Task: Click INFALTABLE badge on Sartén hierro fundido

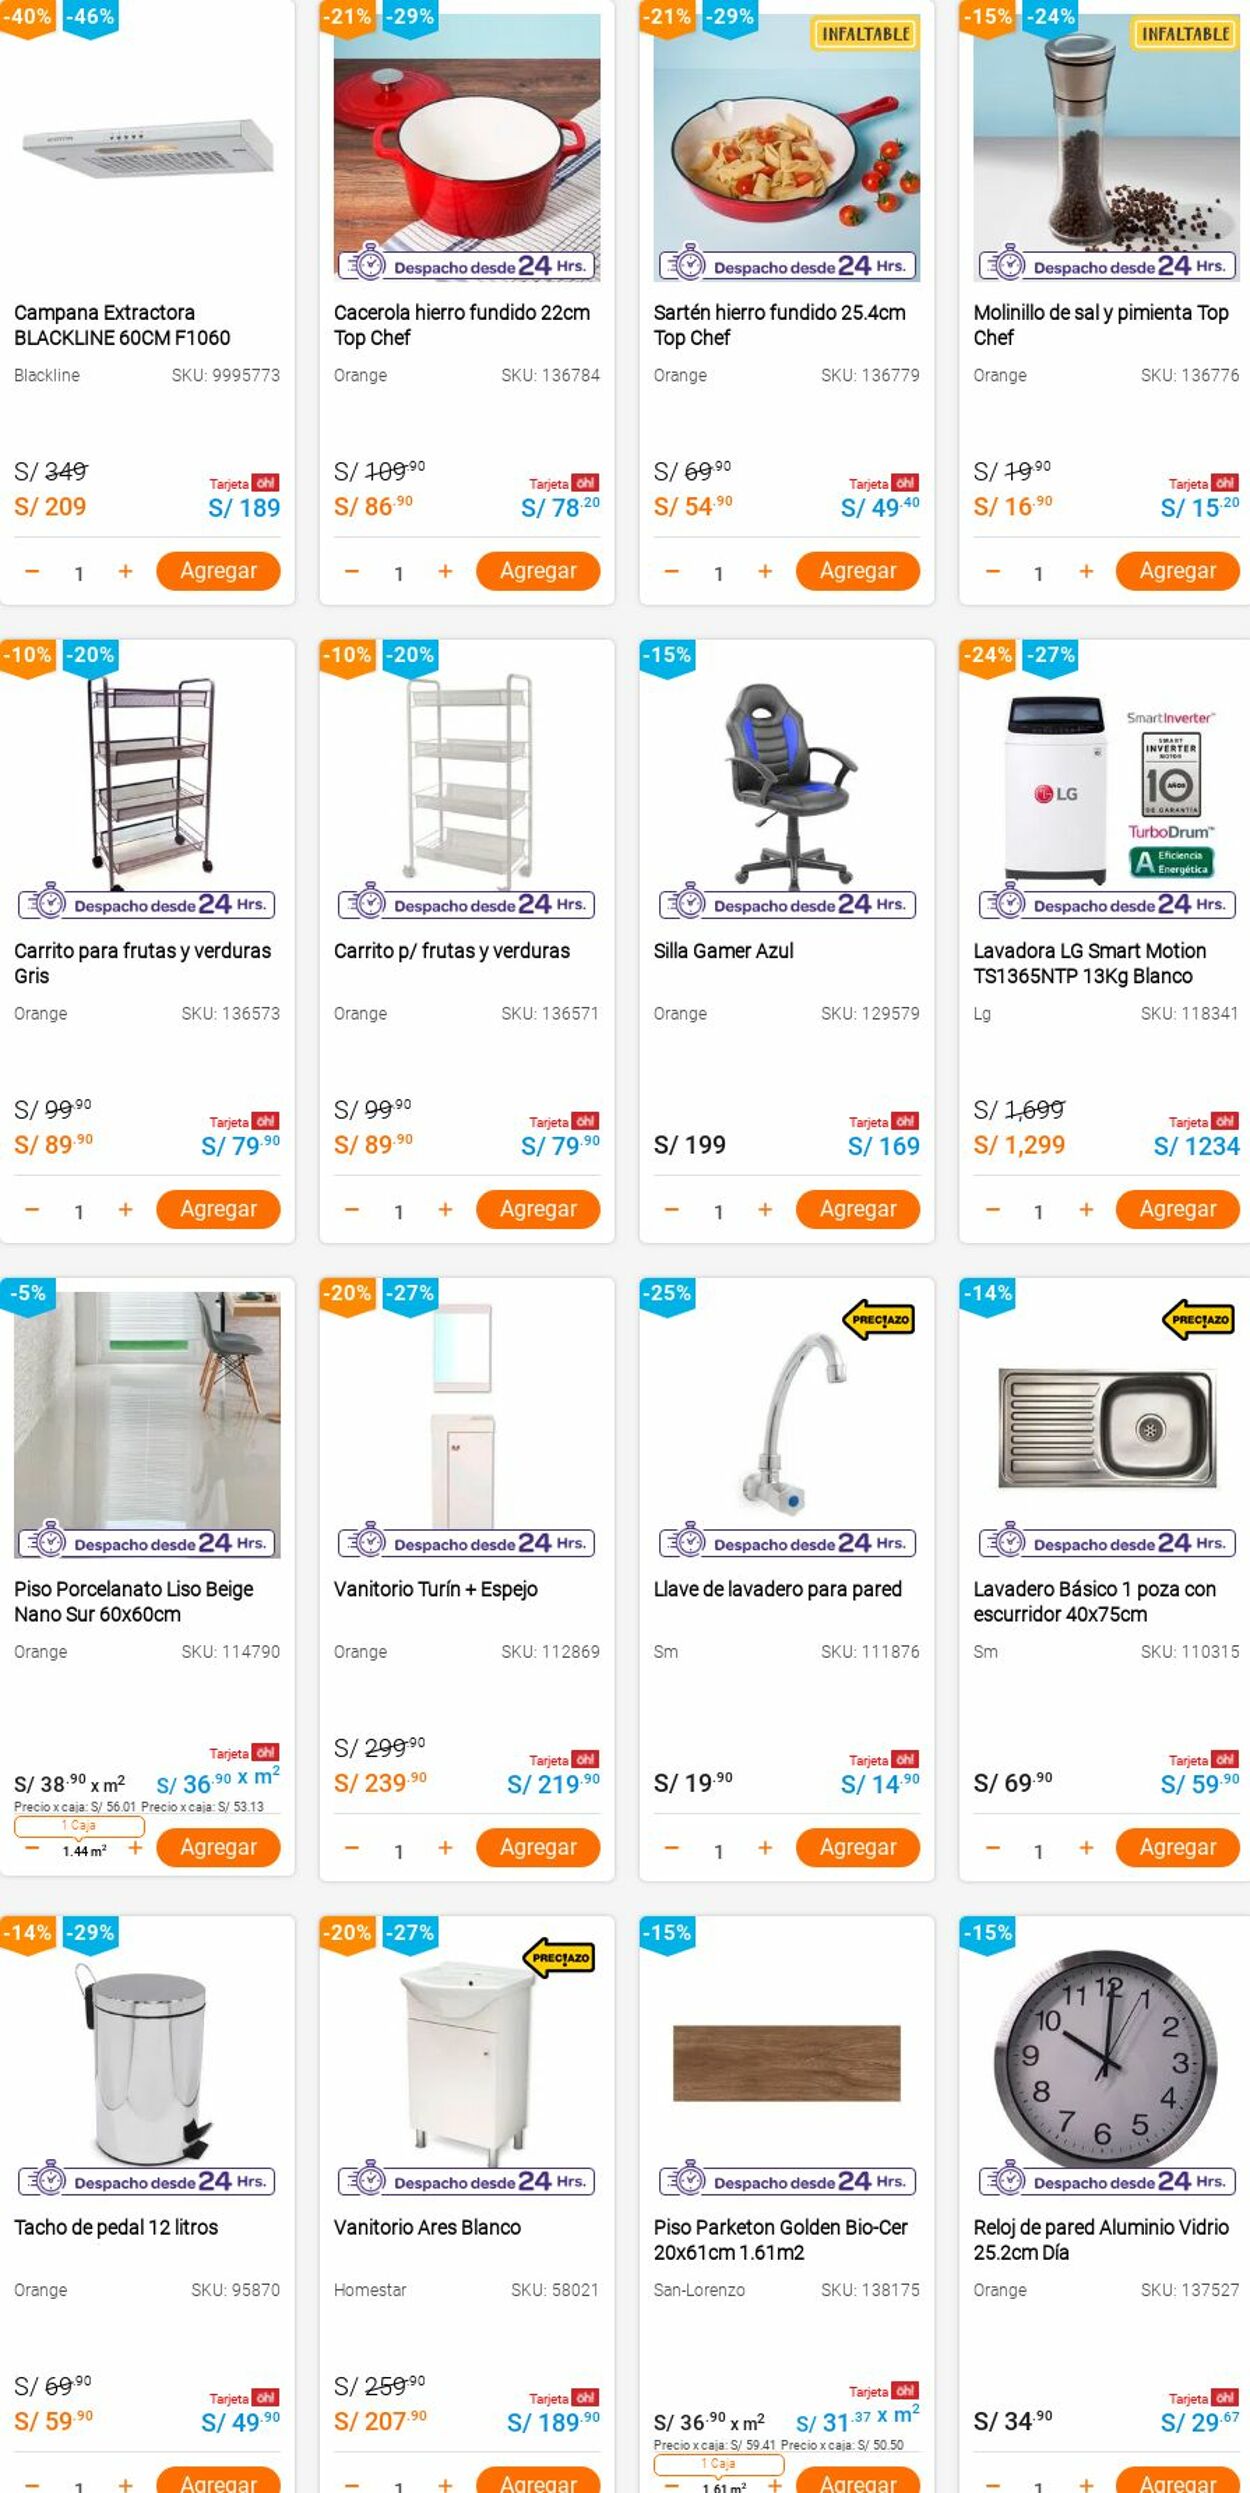Action: 866,34
